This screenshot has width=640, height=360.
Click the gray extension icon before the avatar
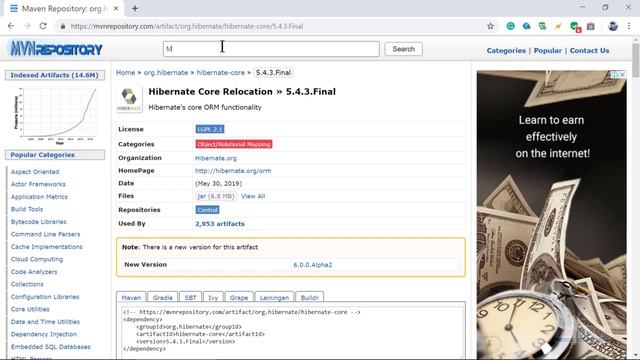point(591,26)
